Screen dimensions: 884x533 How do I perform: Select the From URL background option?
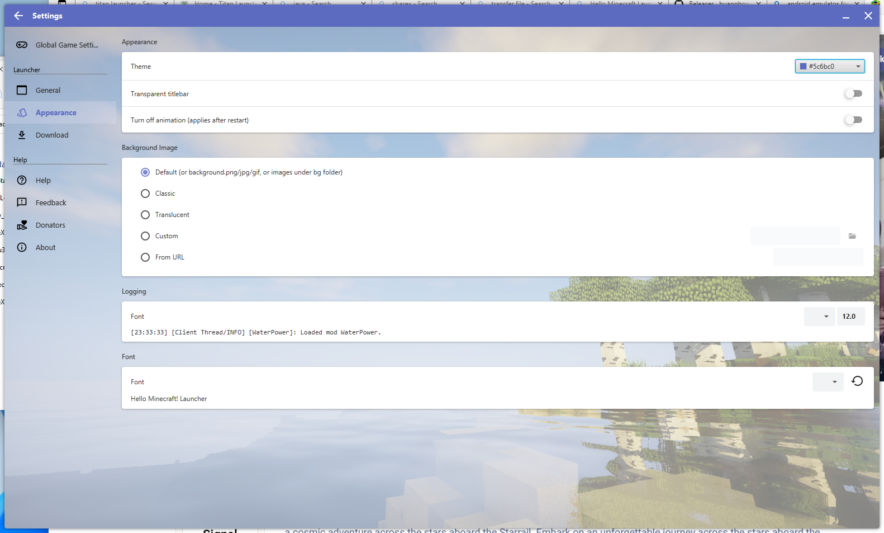tap(145, 257)
